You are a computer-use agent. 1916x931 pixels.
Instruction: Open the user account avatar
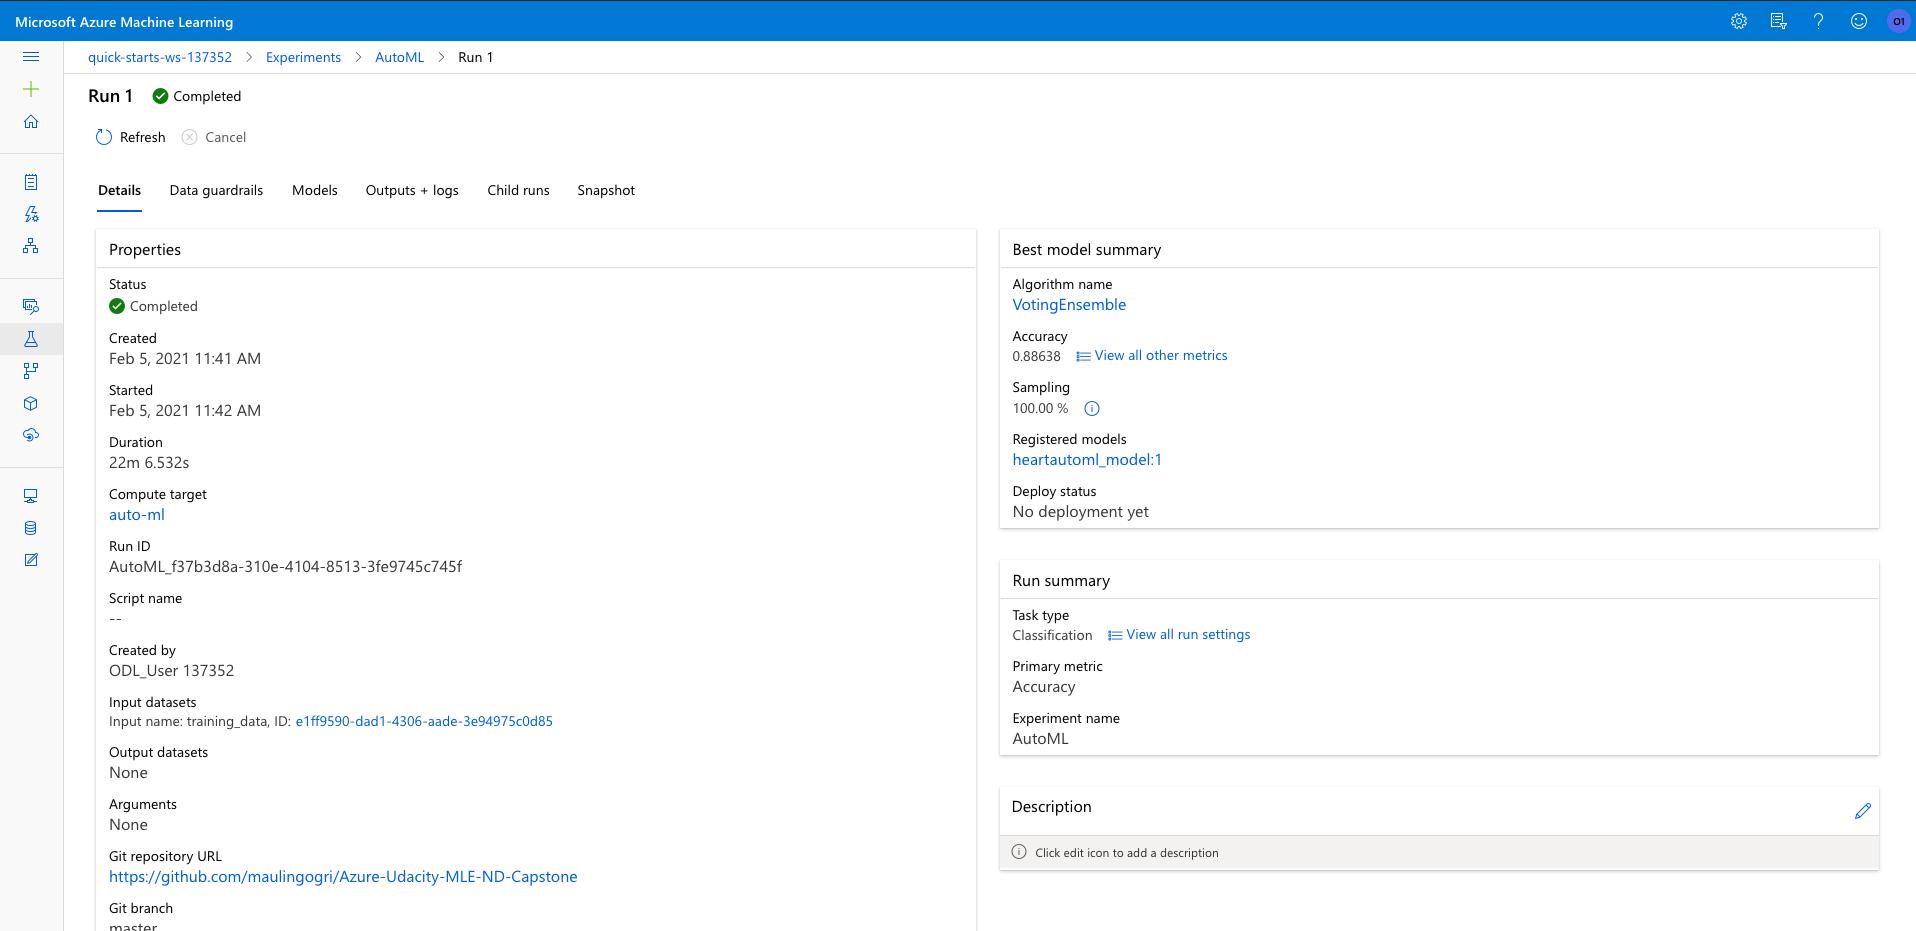tap(1898, 21)
